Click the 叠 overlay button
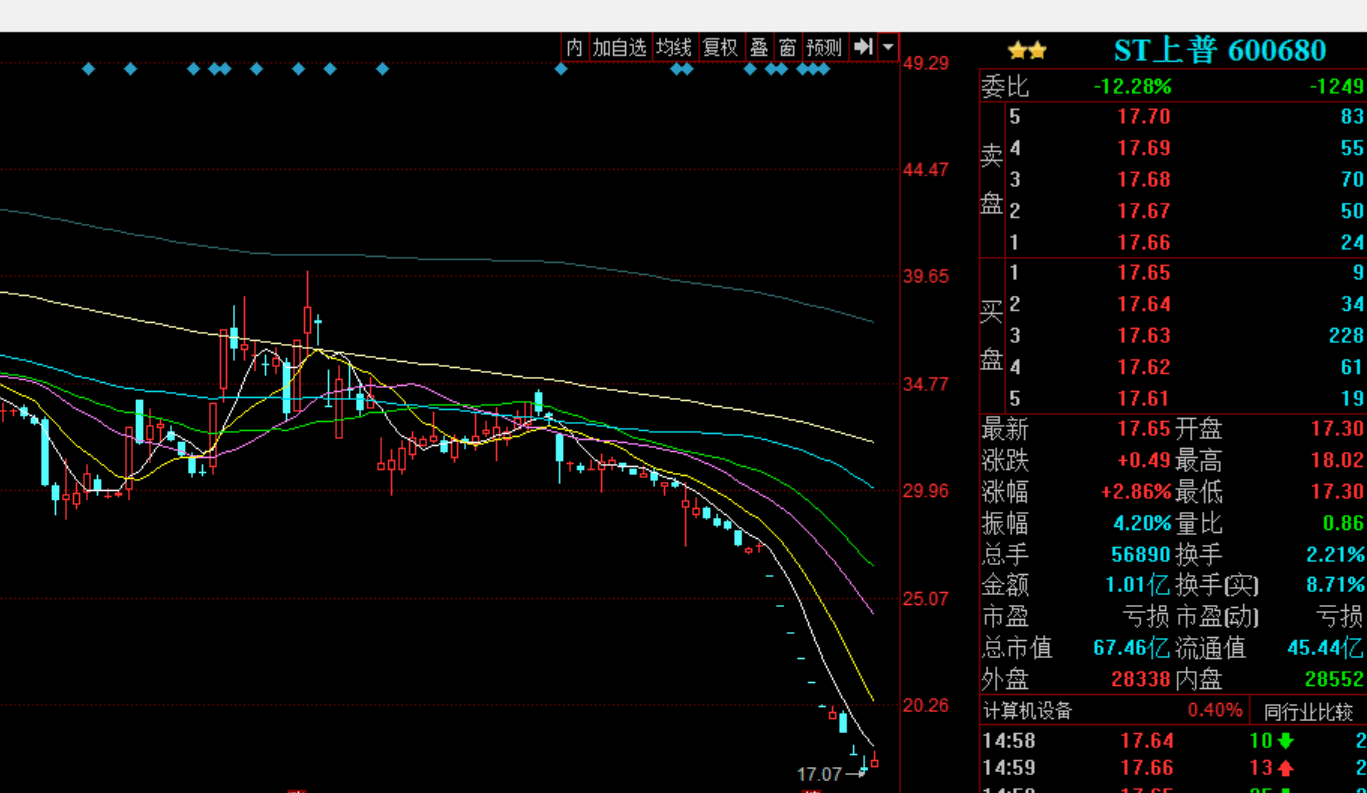 [x=760, y=47]
